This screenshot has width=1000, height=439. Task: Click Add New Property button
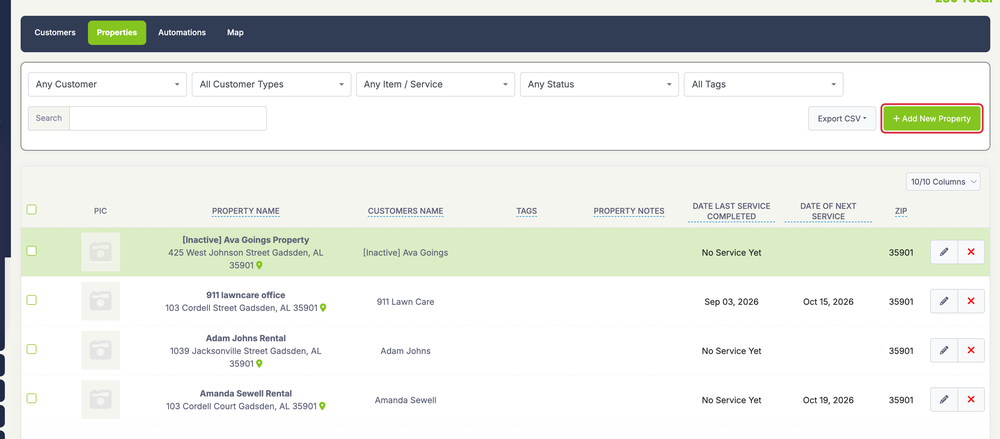[x=932, y=119]
